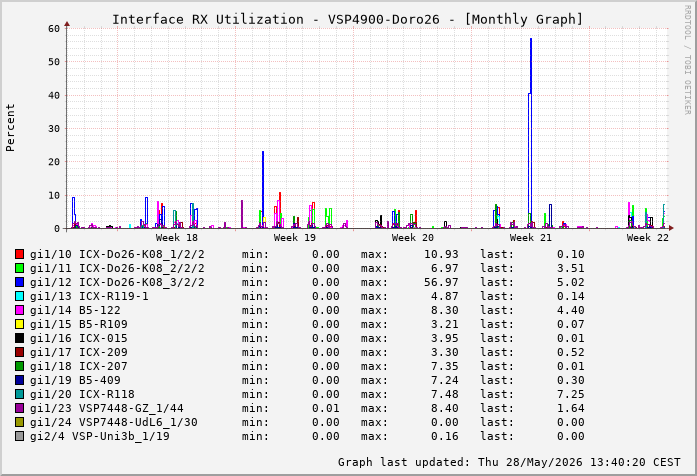
Task: Click the last value 3.51 for gi1/11
Action: point(571,268)
